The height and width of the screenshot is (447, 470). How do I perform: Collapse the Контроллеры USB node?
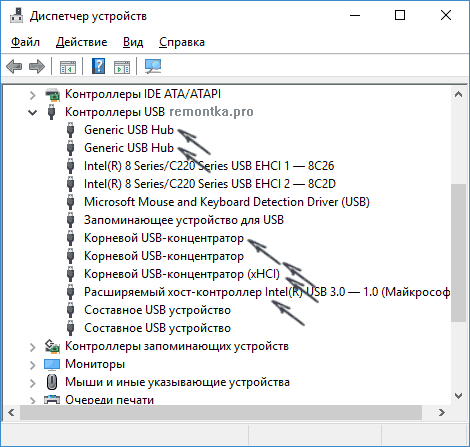(x=32, y=113)
